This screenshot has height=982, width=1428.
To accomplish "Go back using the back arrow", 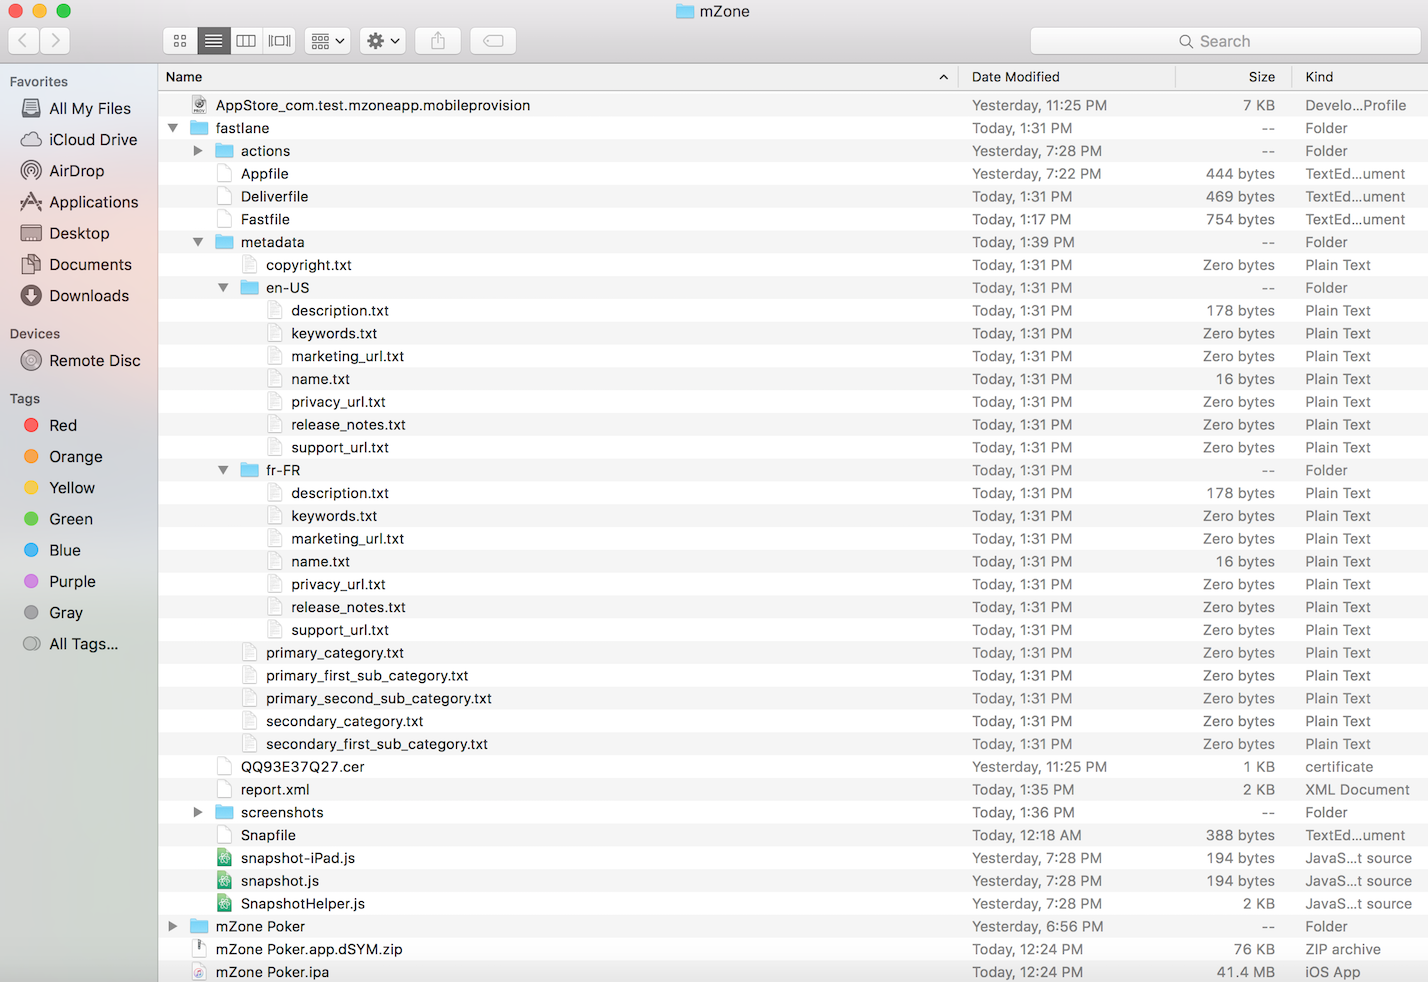I will pyautogui.click(x=24, y=41).
